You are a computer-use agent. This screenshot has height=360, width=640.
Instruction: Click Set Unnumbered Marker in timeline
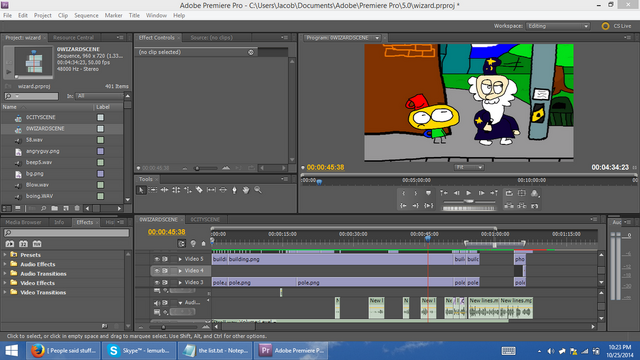click(204, 244)
